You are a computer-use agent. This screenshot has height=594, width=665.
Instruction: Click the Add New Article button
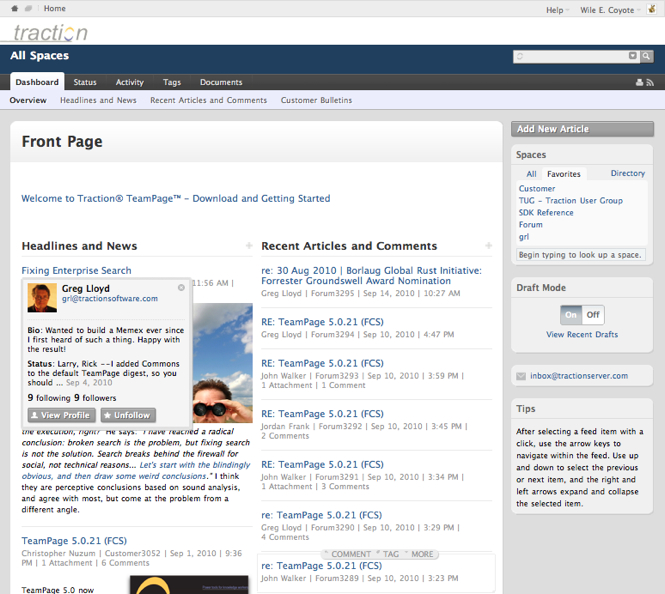pyautogui.click(x=582, y=129)
